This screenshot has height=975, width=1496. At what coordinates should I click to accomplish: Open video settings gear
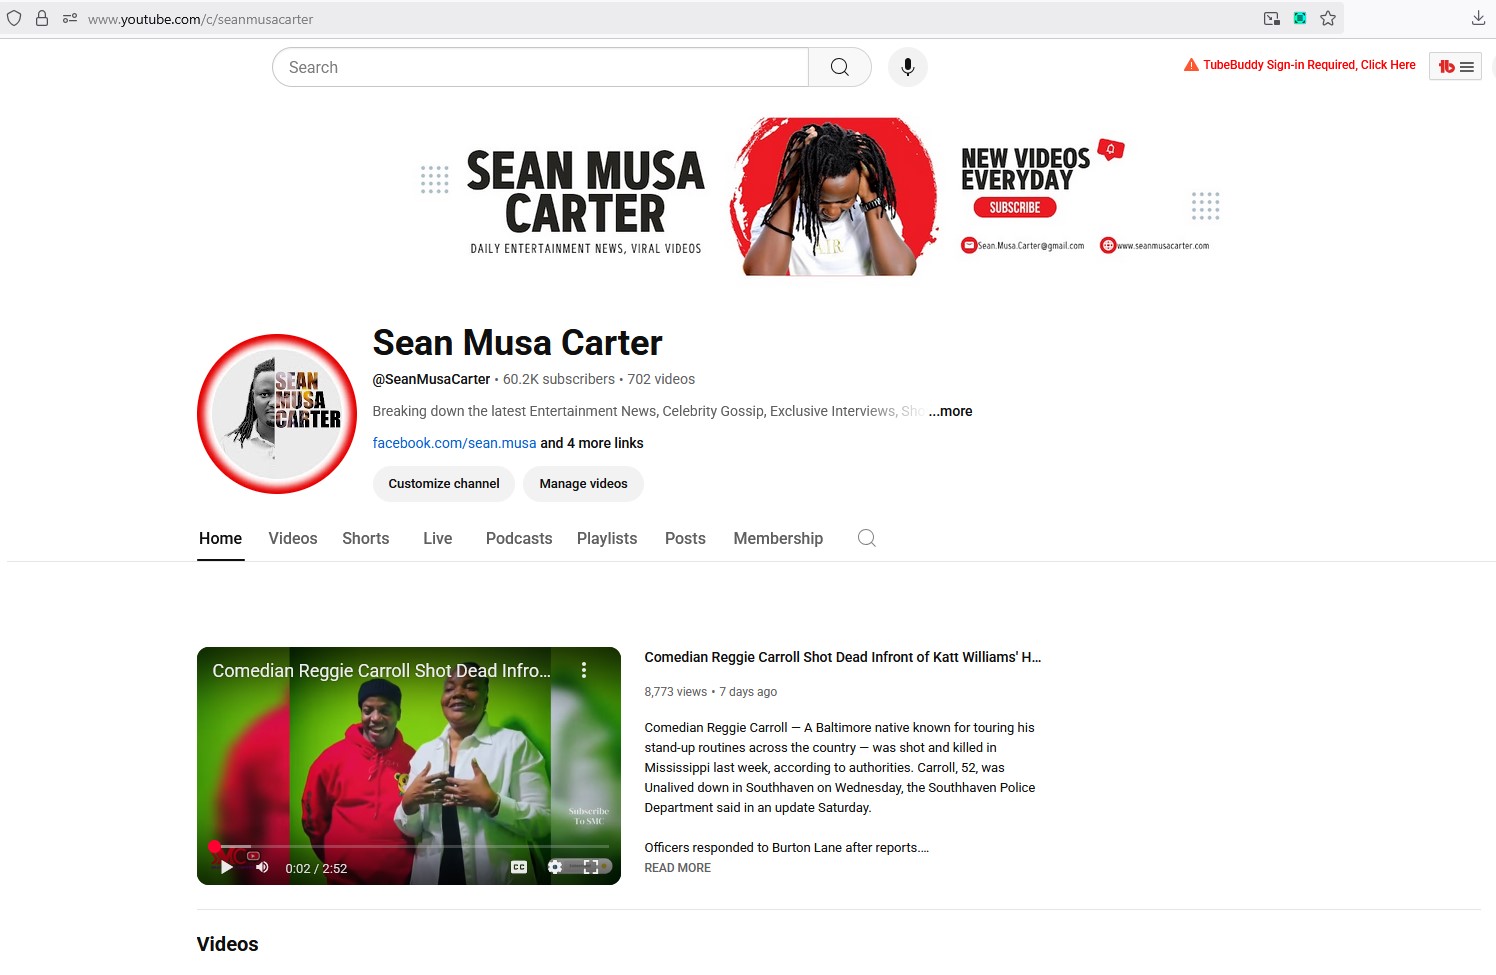[555, 867]
